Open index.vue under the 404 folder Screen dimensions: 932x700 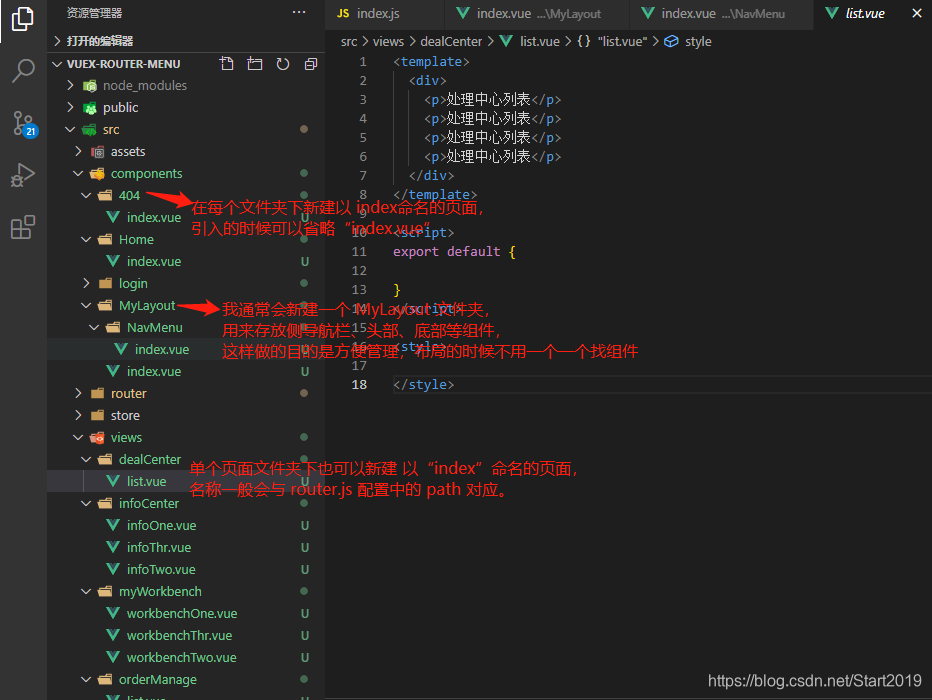[x=186, y=217]
